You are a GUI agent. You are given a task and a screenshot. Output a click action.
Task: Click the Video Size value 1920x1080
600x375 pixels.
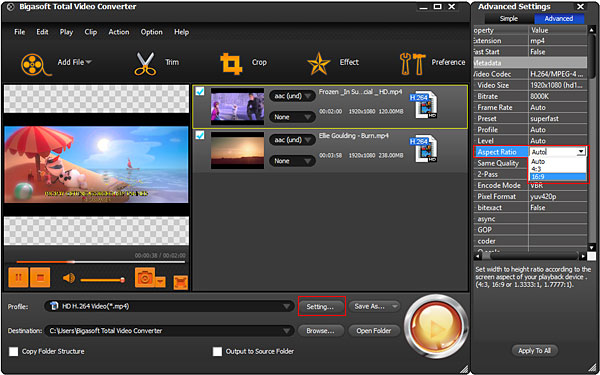[558, 85]
